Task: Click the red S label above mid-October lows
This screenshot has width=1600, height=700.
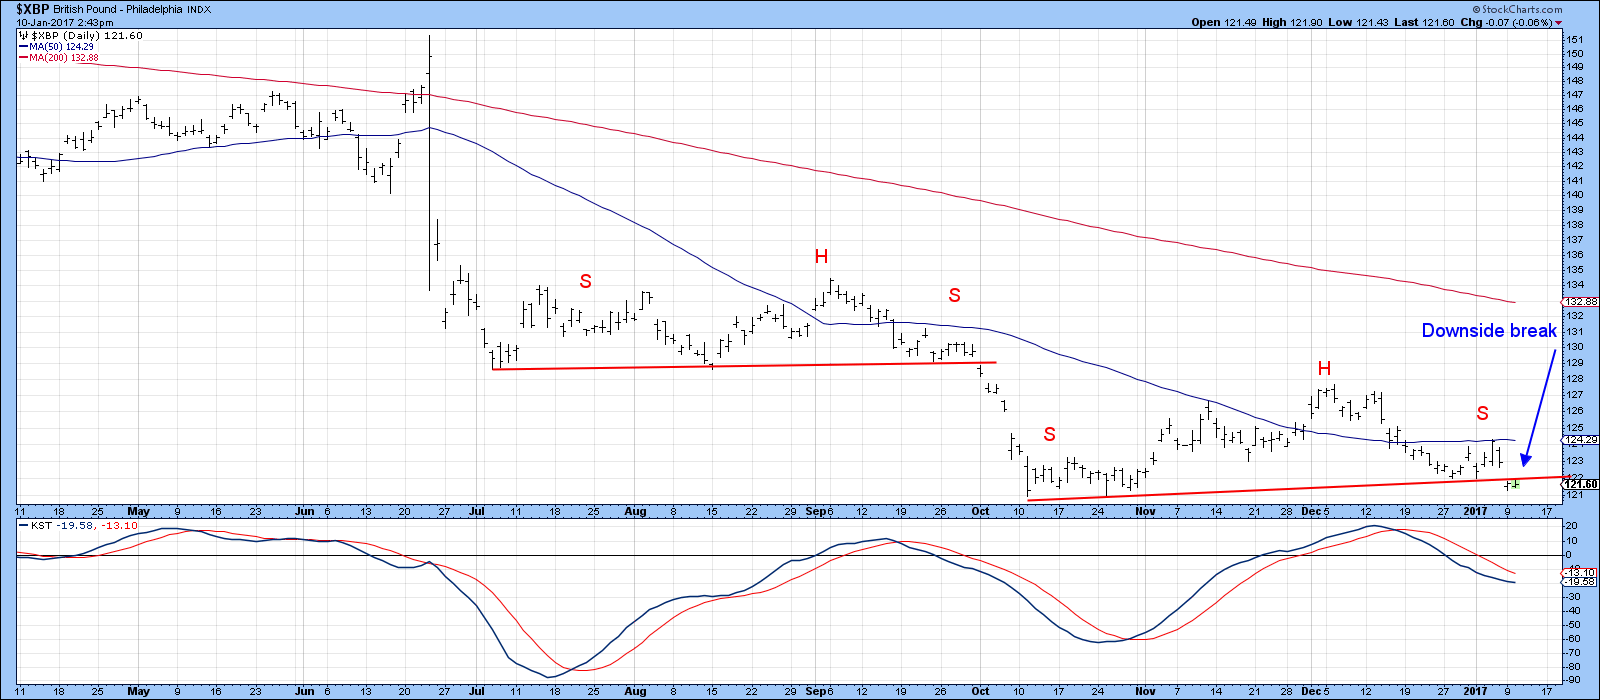Action: point(1049,434)
